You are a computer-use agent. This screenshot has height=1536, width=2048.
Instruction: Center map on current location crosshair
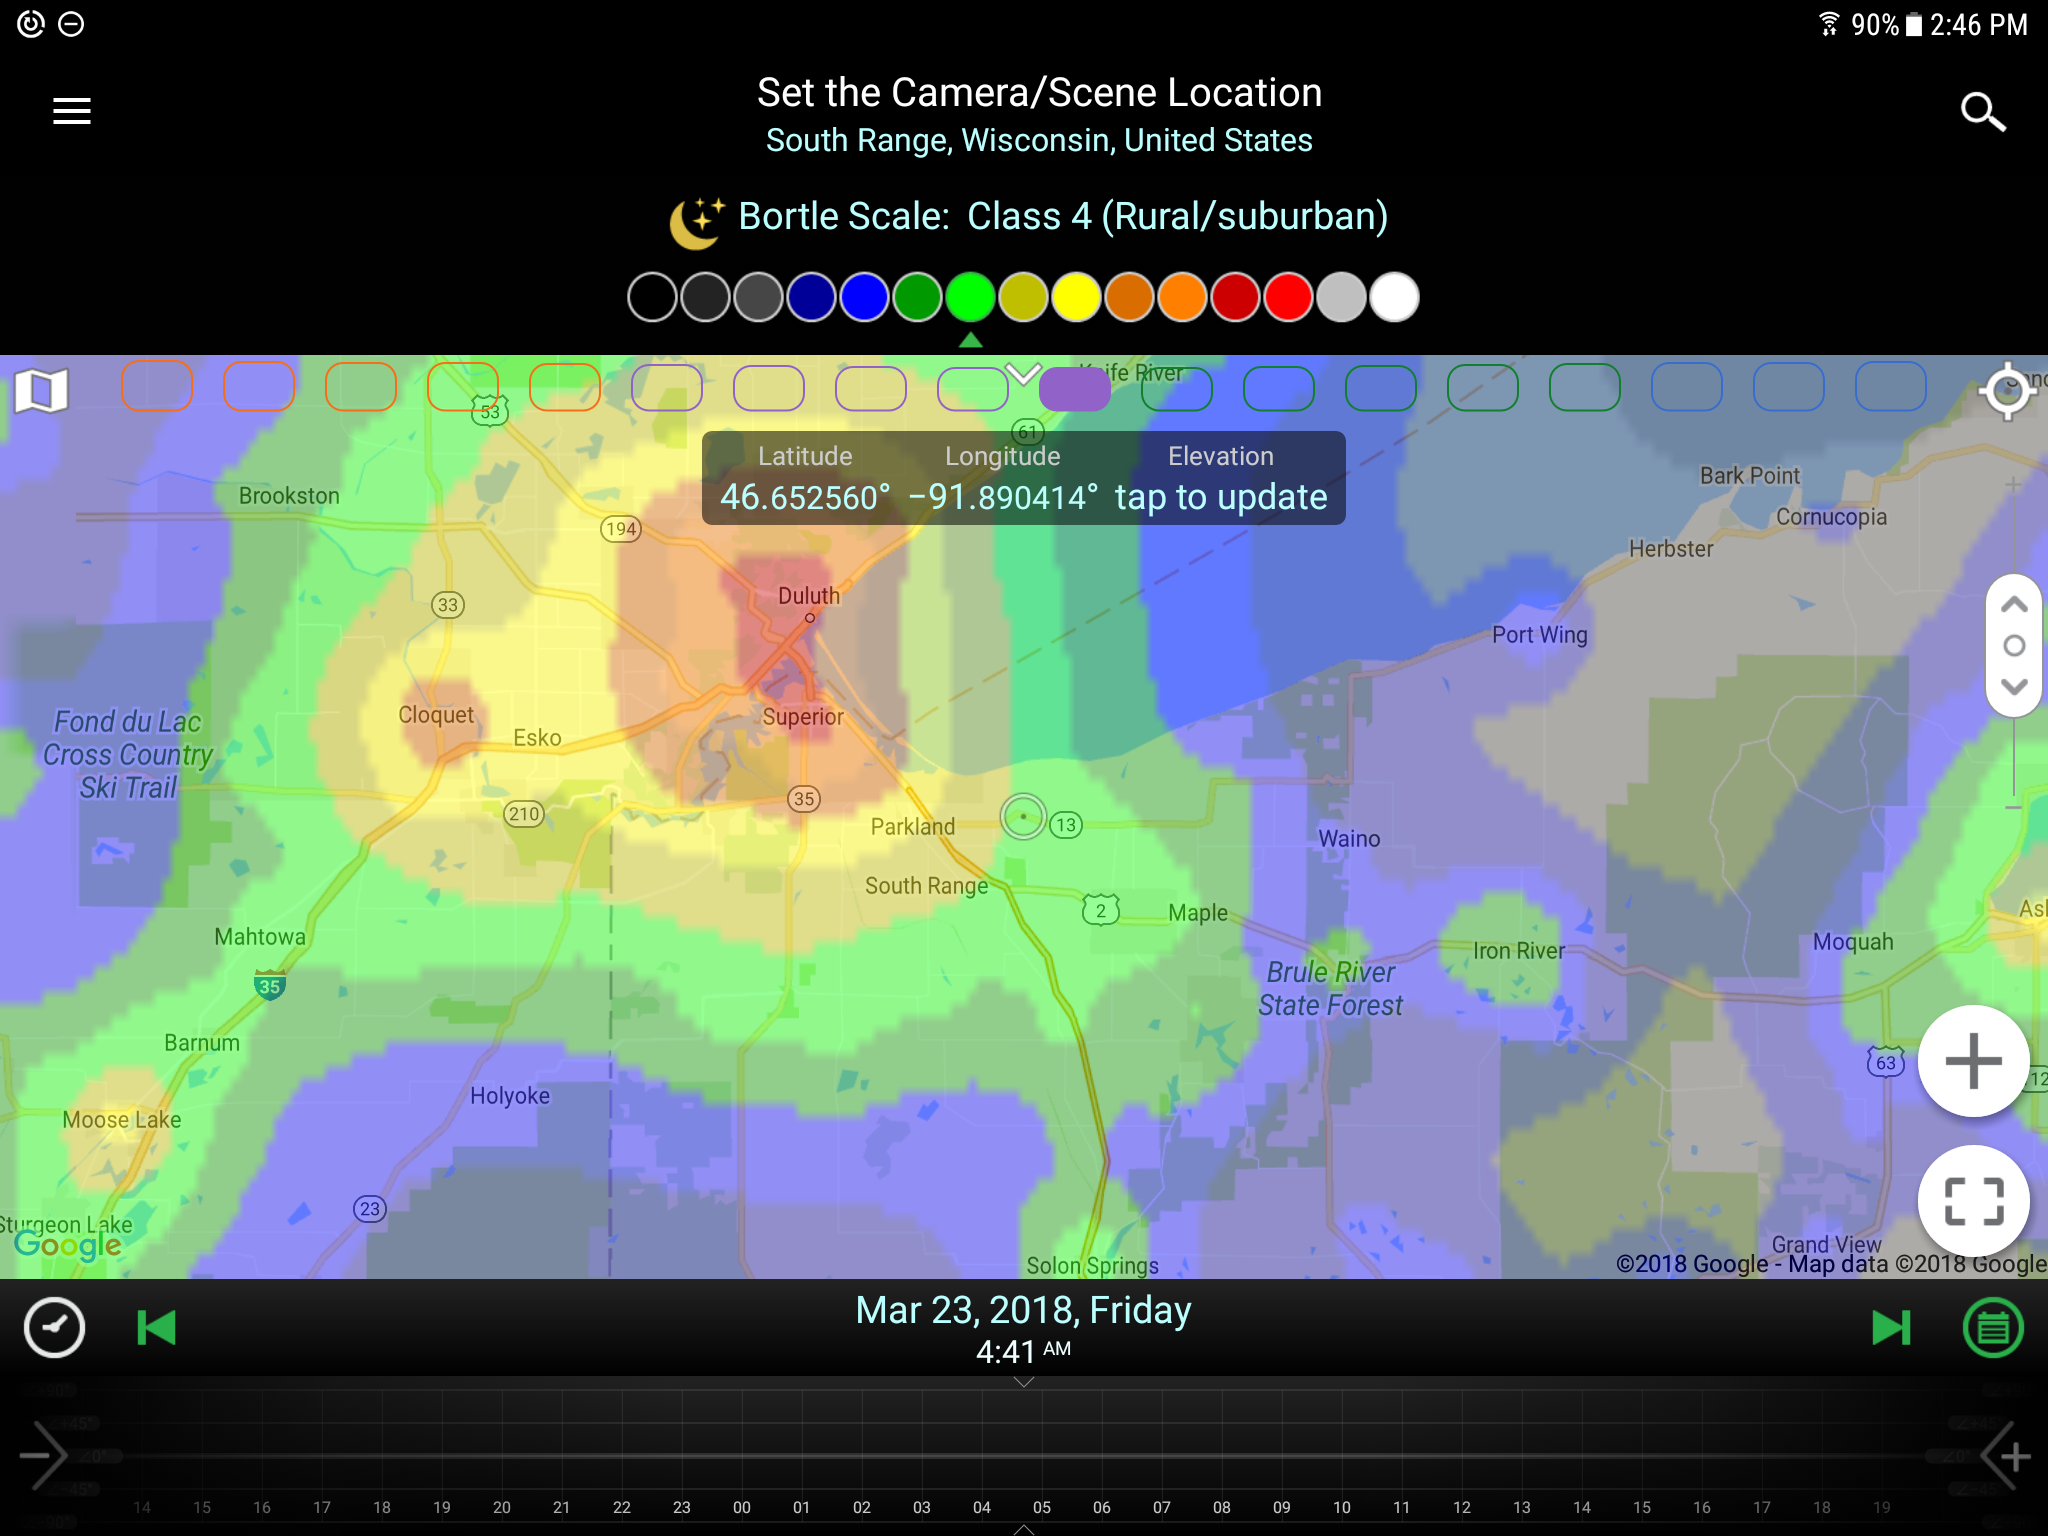click(2007, 391)
